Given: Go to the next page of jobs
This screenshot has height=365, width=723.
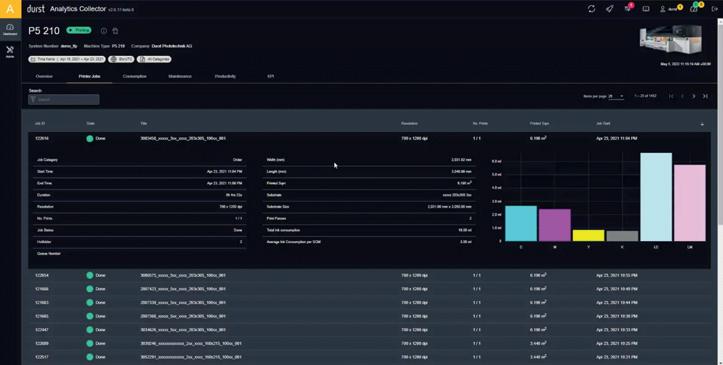Looking at the screenshot, I should click(x=693, y=96).
